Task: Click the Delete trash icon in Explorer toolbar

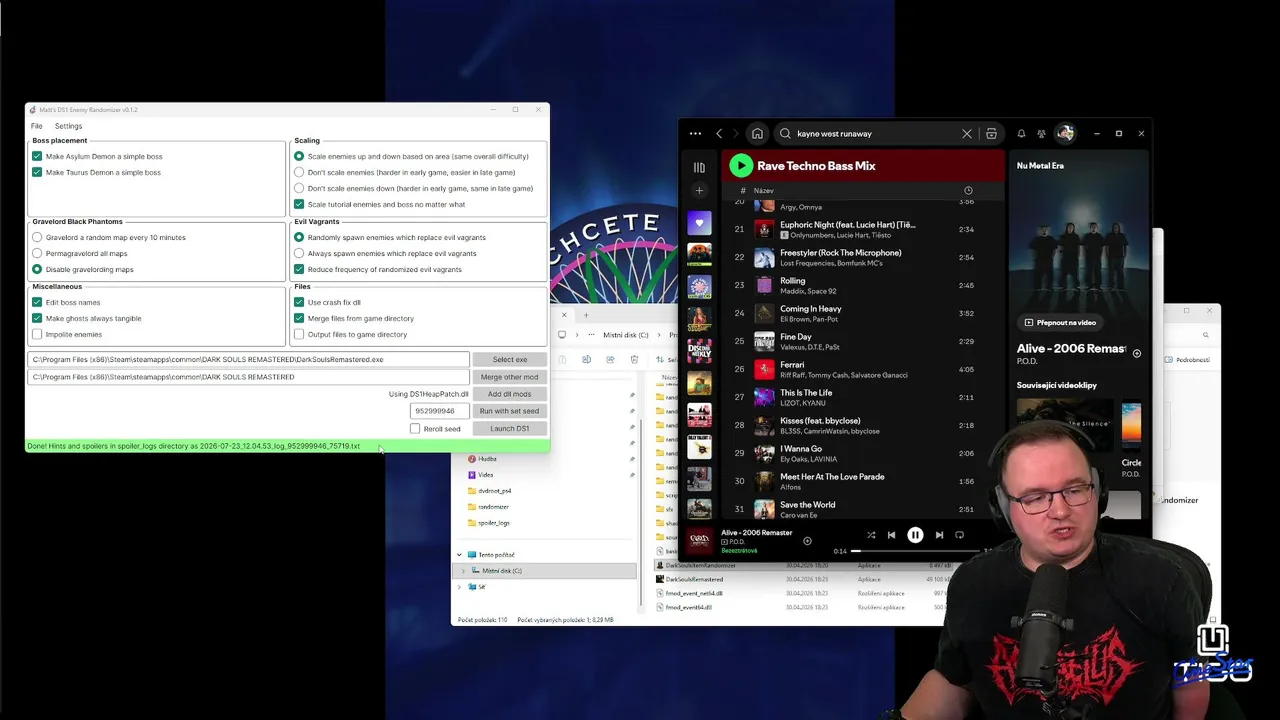Action: coord(634,360)
